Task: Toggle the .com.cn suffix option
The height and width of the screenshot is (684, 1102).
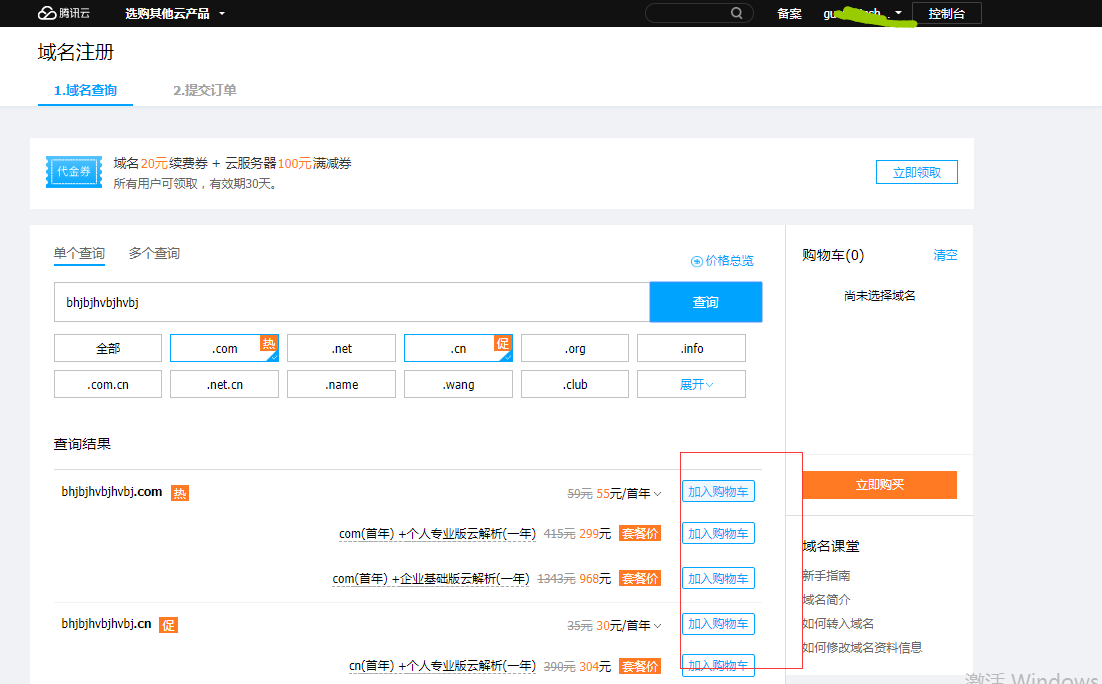Action: point(108,385)
